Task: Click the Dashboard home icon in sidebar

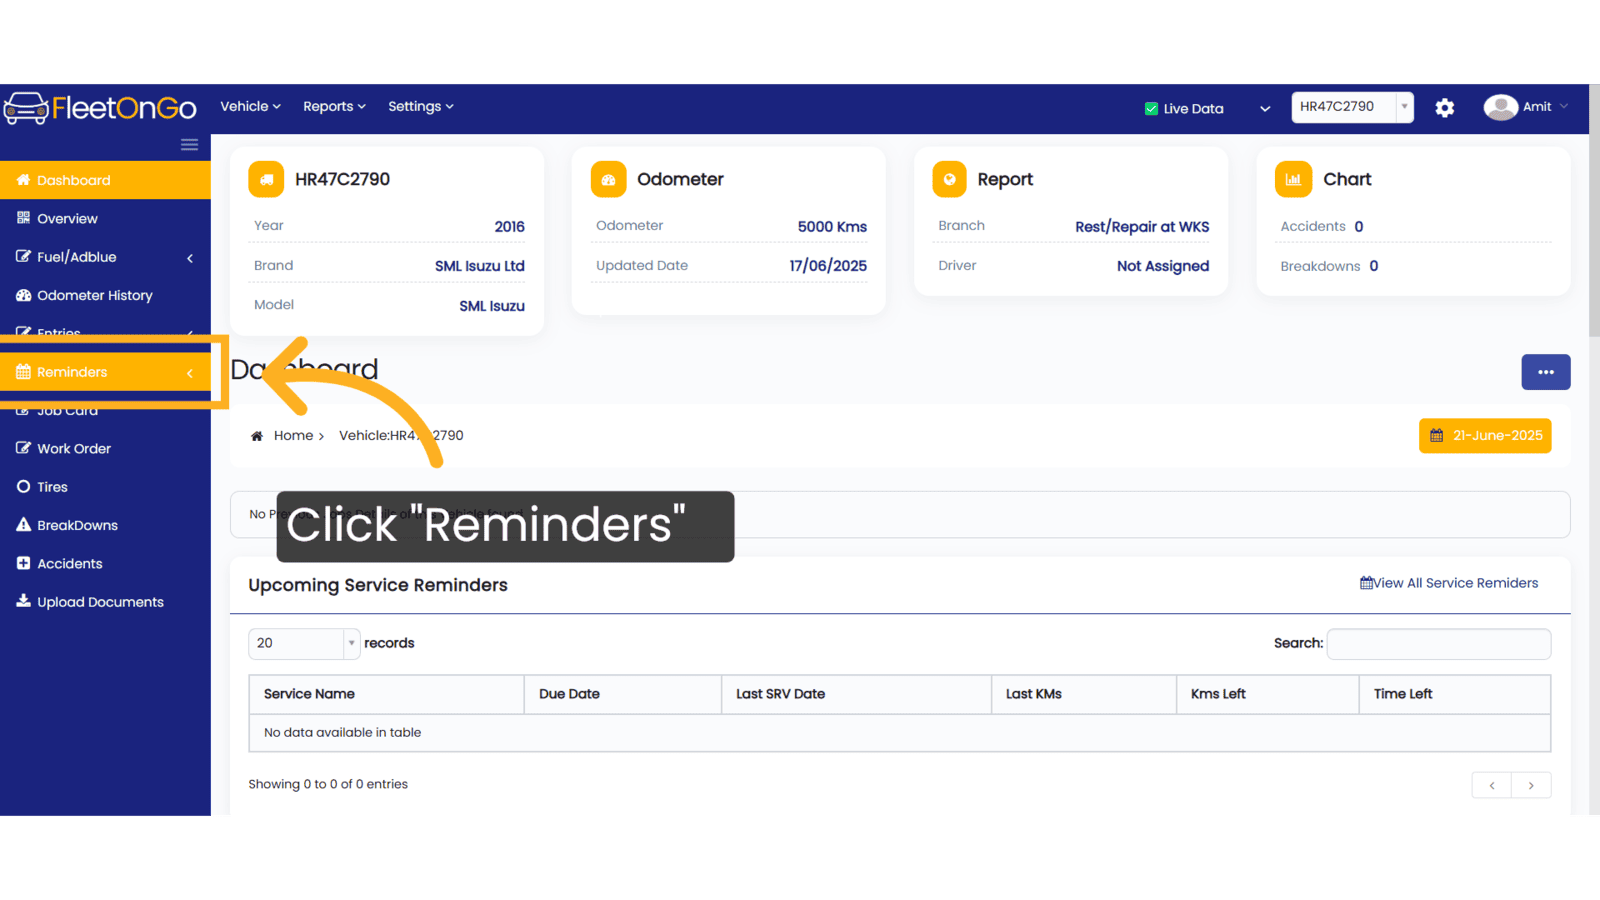Action: (x=23, y=180)
